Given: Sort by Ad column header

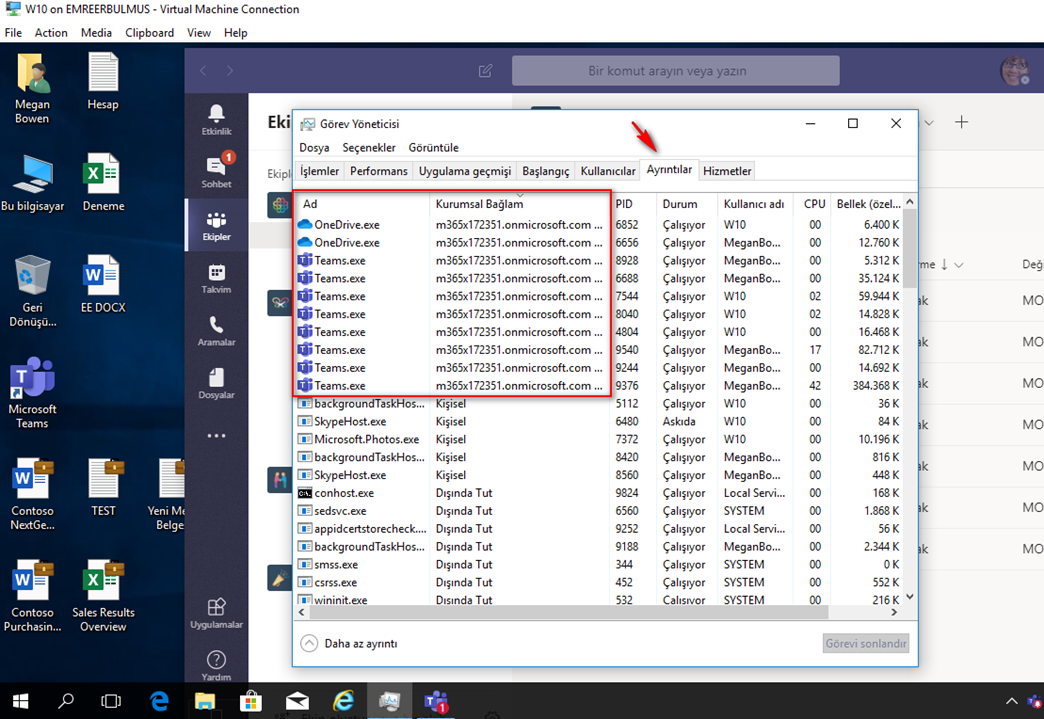Looking at the screenshot, I should (x=363, y=204).
